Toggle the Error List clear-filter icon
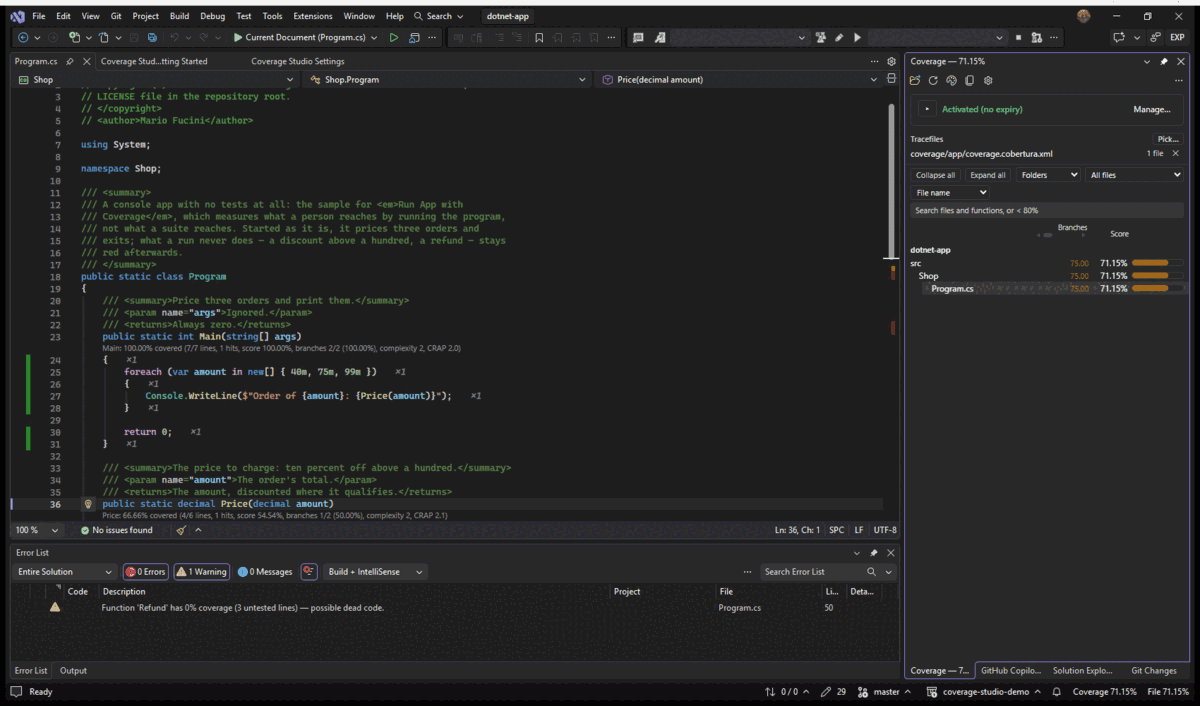The image size is (1200, 706). (309, 572)
